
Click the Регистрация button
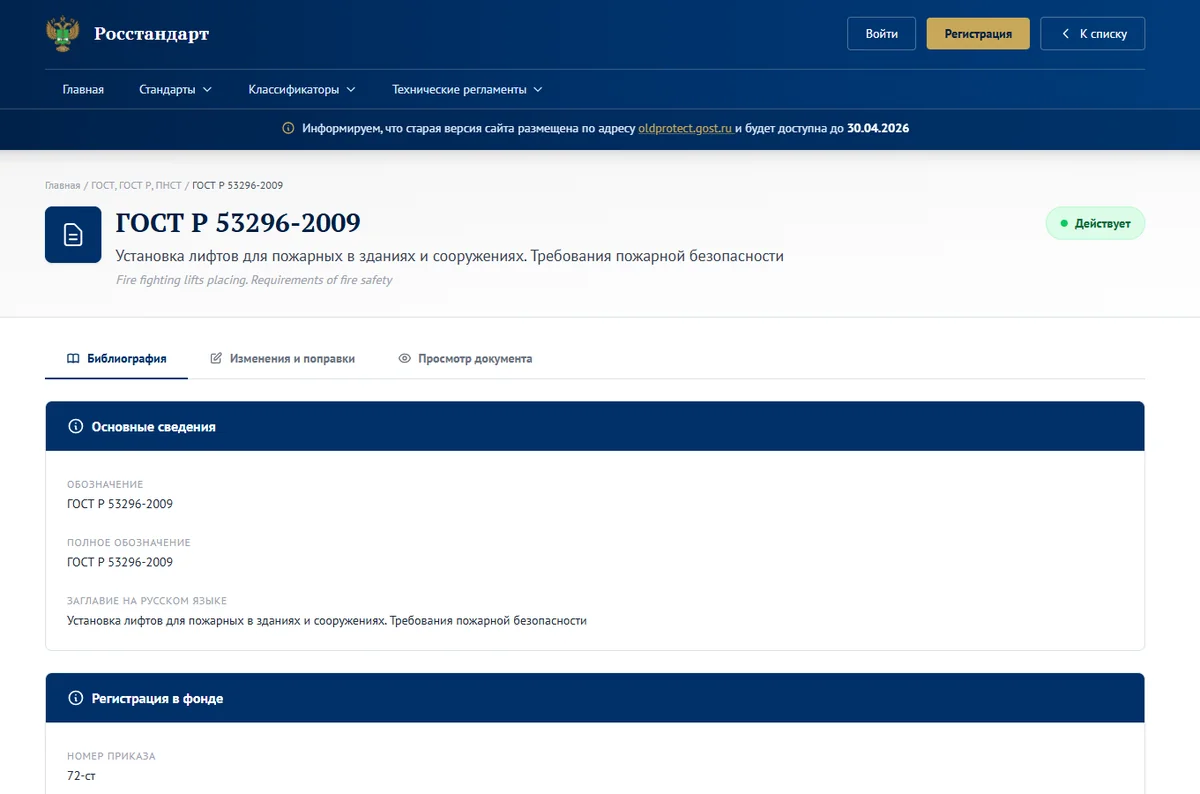pos(978,33)
